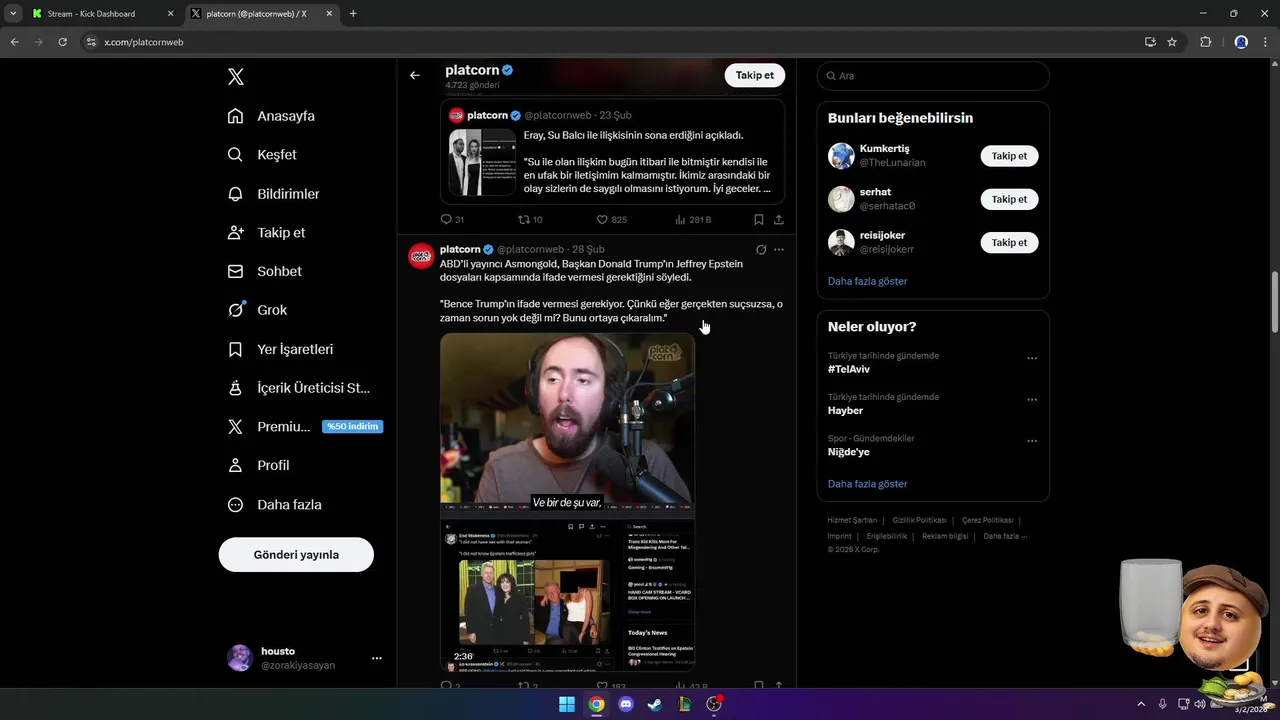
Task: Open options for Hayber trend
Action: click(1032, 399)
